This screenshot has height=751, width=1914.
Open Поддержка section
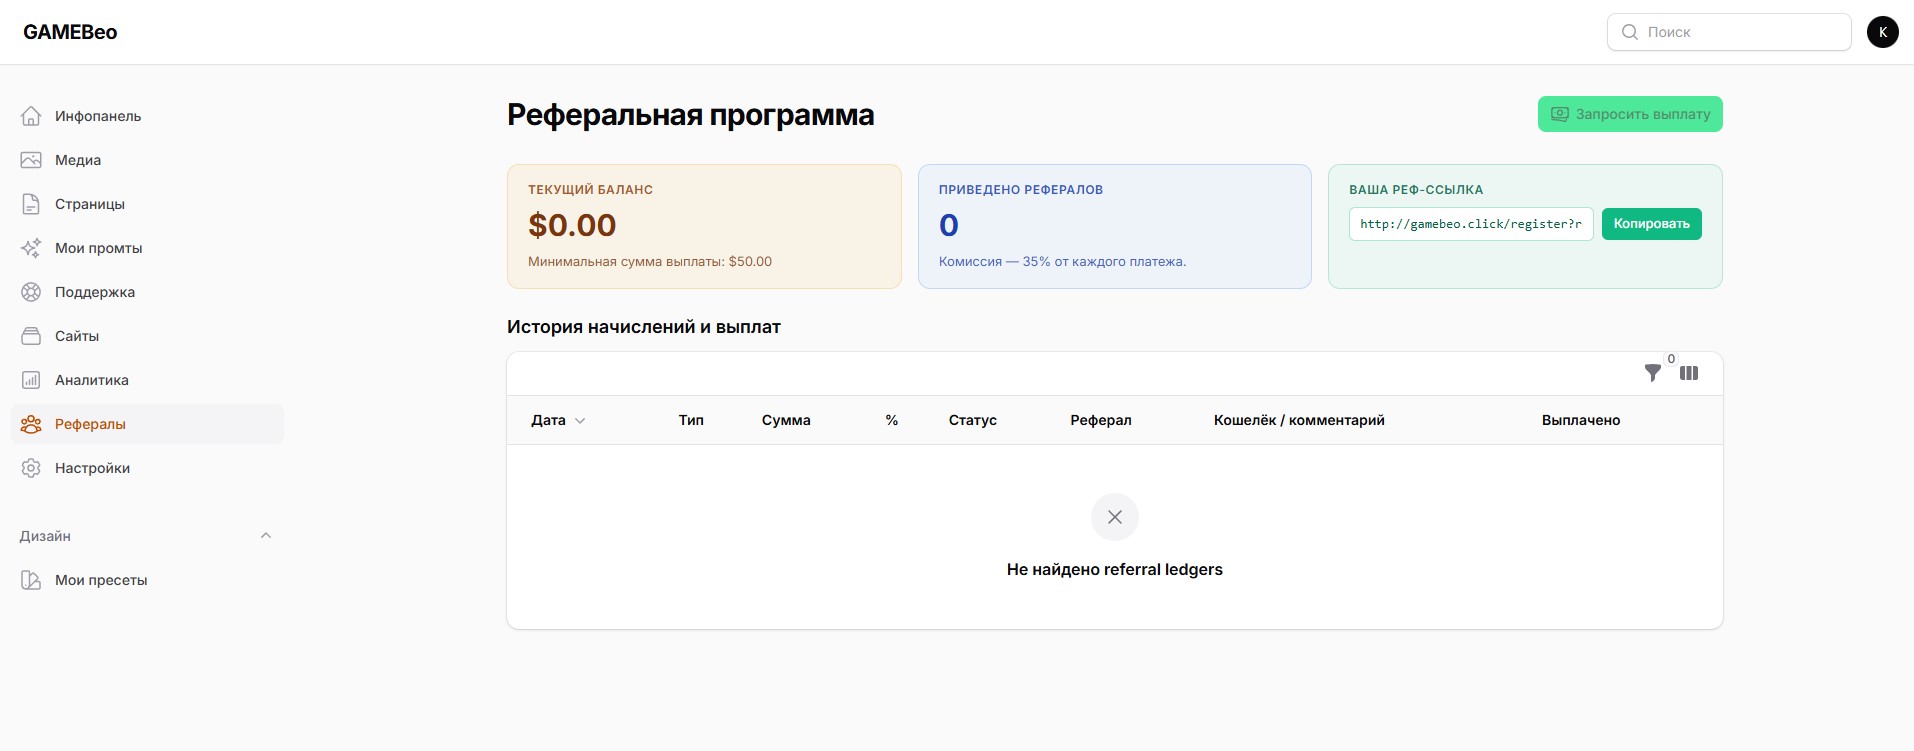pos(147,292)
